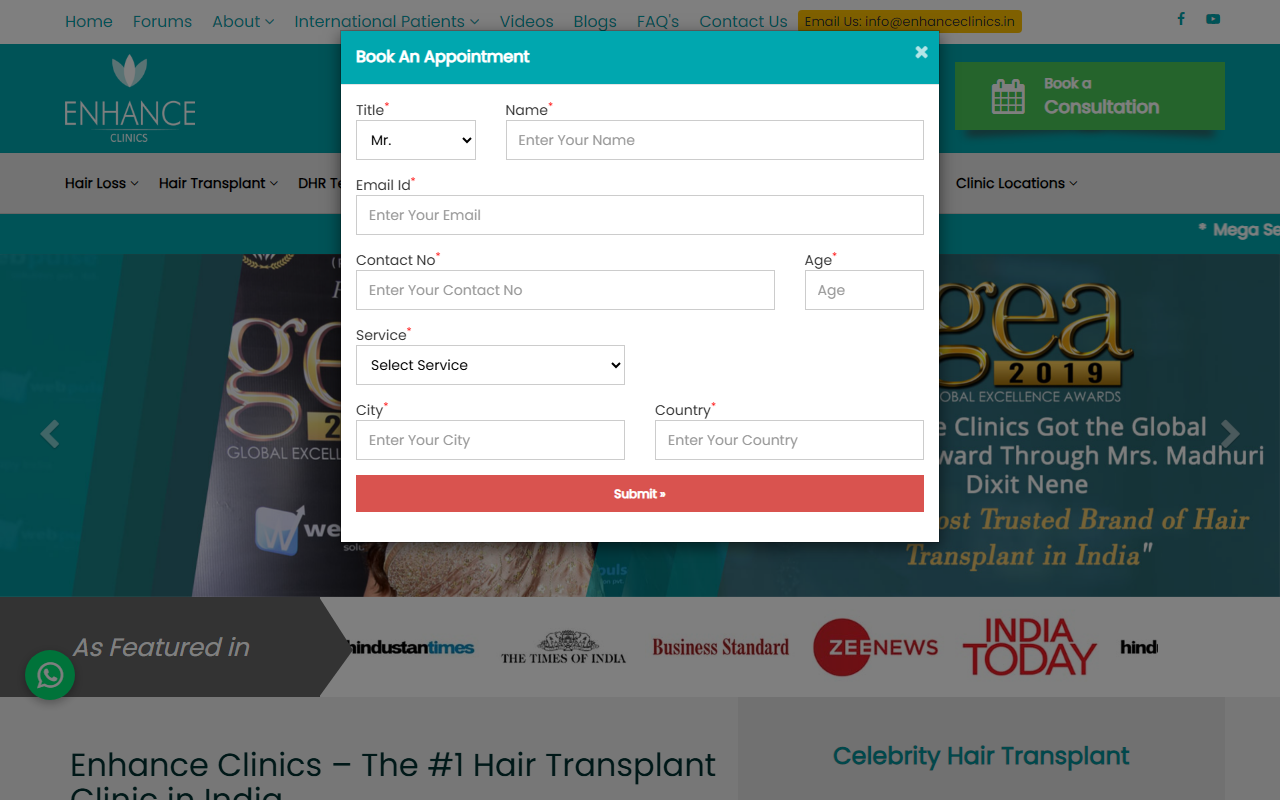1280x800 pixels.
Task: Open the YouTube channel icon
Action: click(x=1213, y=19)
